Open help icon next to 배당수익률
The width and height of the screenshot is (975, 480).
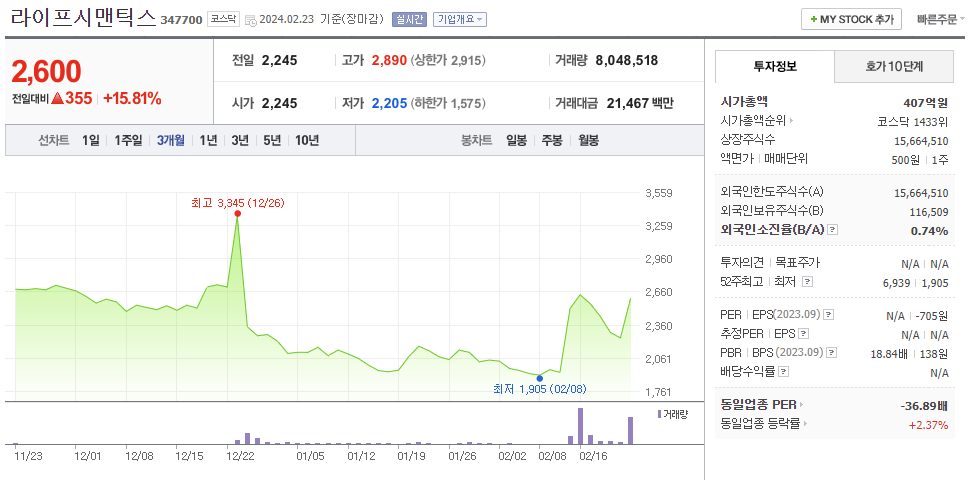(x=783, y=372)
